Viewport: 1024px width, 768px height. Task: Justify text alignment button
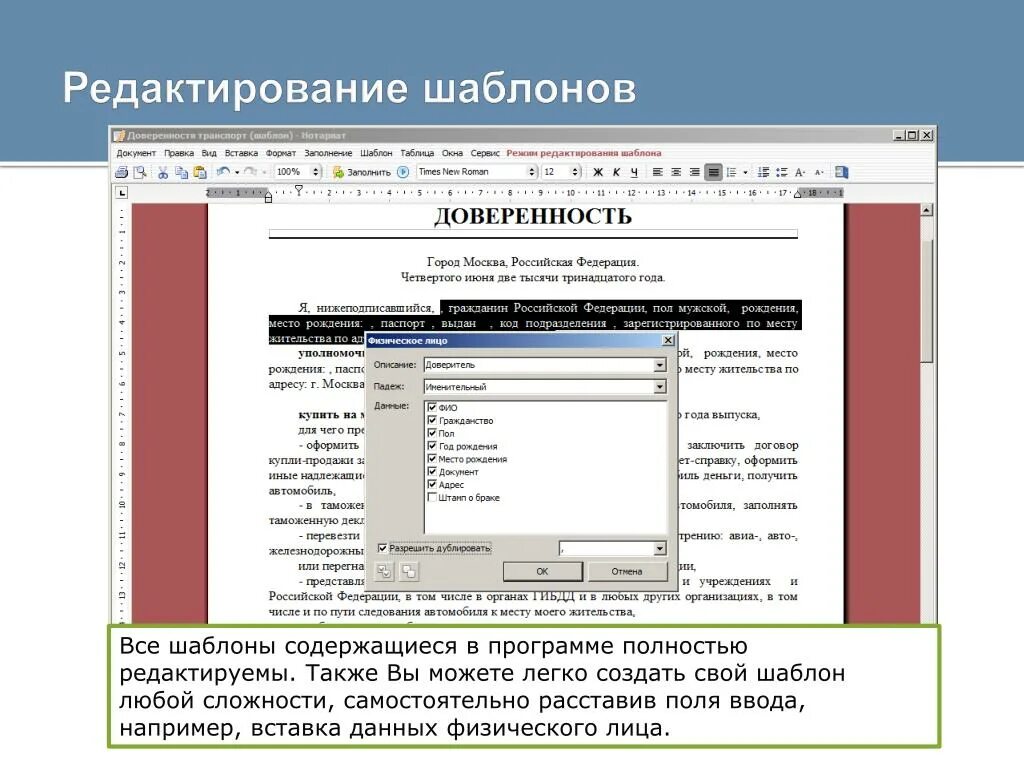(714, 172)
